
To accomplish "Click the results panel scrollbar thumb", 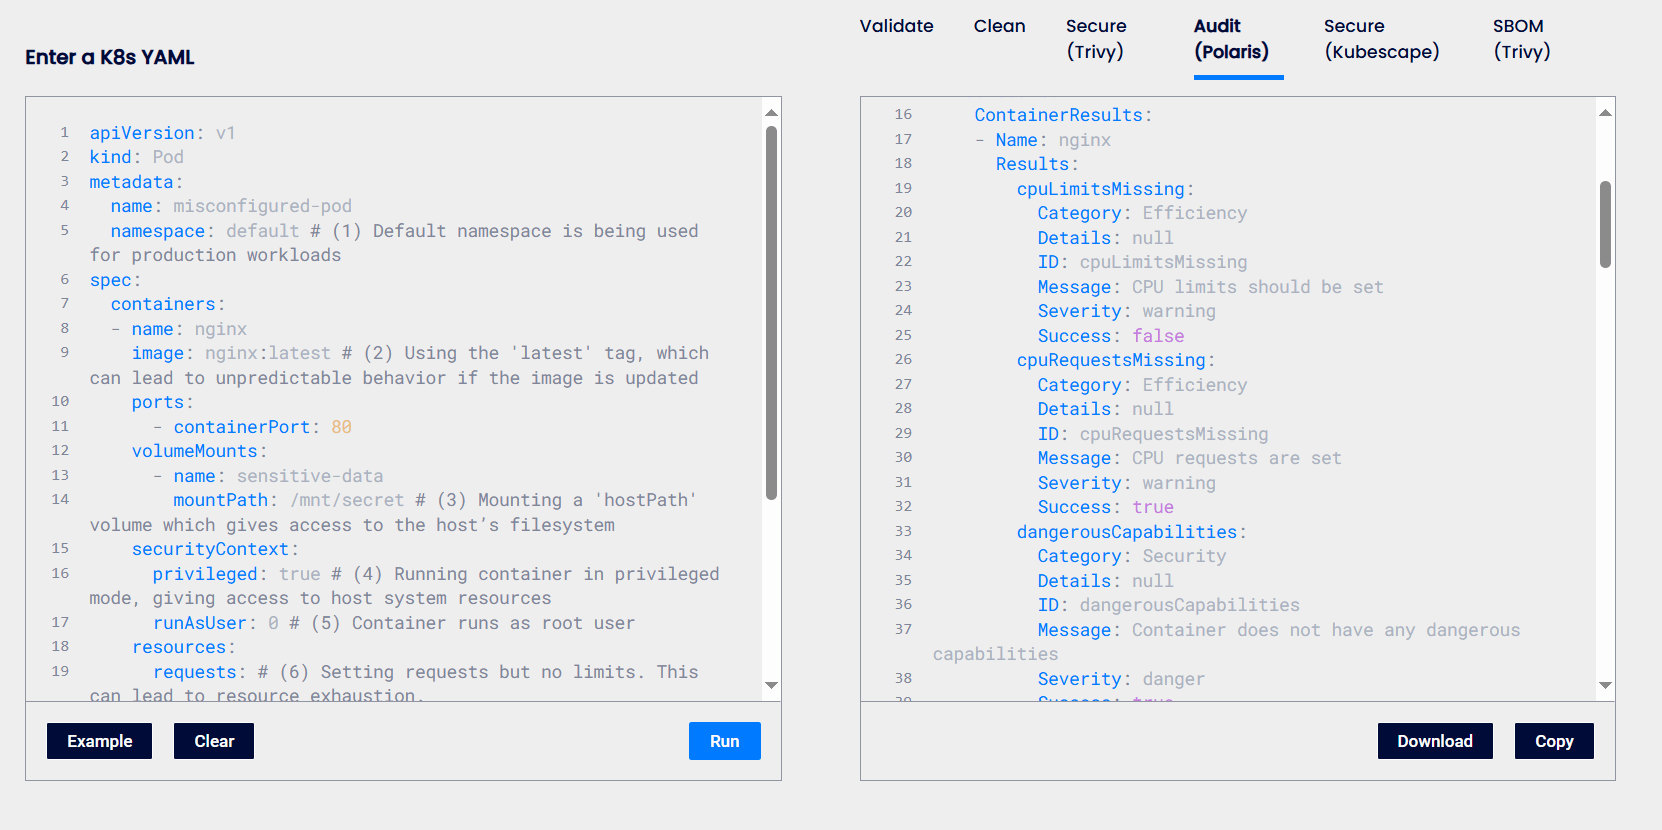I will [1605, 224].
